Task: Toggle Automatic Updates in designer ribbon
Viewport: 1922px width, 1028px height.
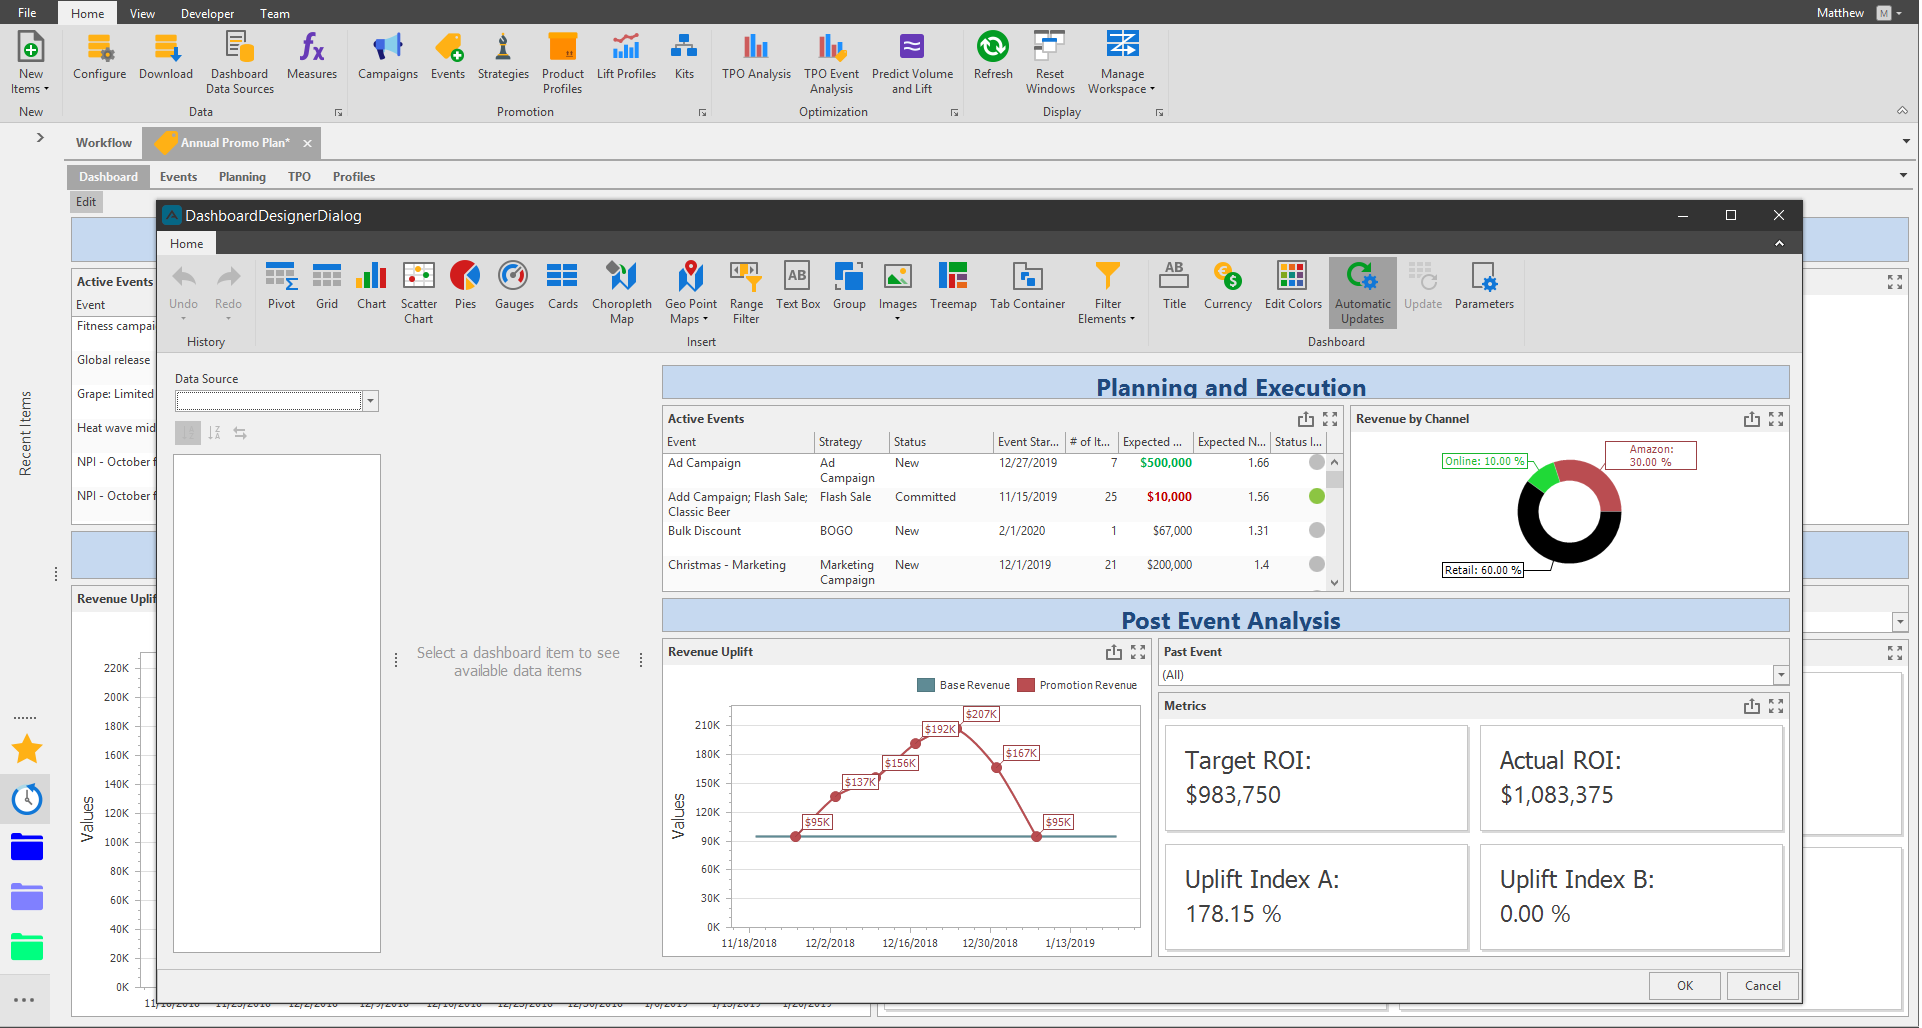Action: (x=1362, y=292)
